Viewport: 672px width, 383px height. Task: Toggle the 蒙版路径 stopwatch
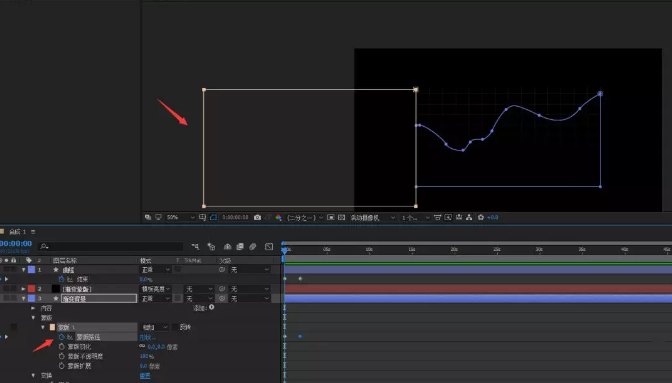[x=62, y=337]
